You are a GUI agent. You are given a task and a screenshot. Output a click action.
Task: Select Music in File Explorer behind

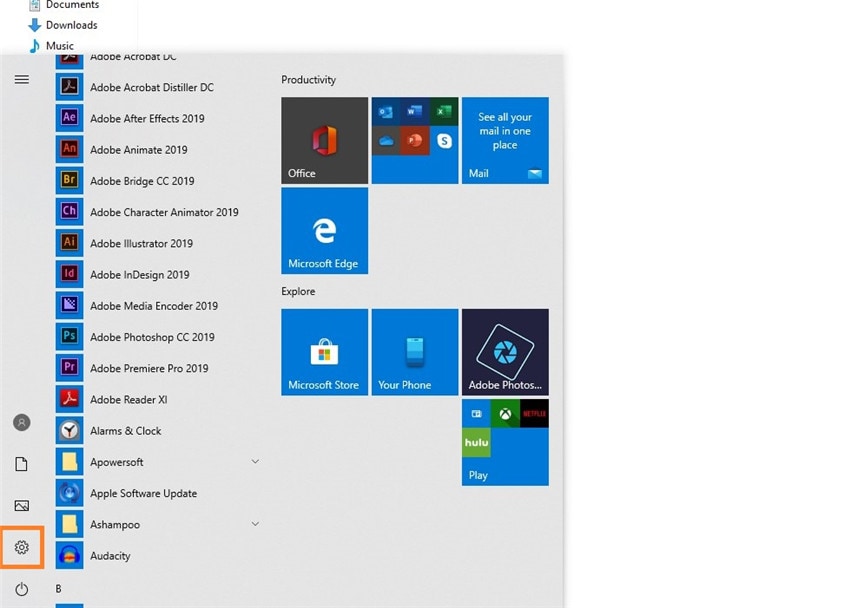coord(51,46)
